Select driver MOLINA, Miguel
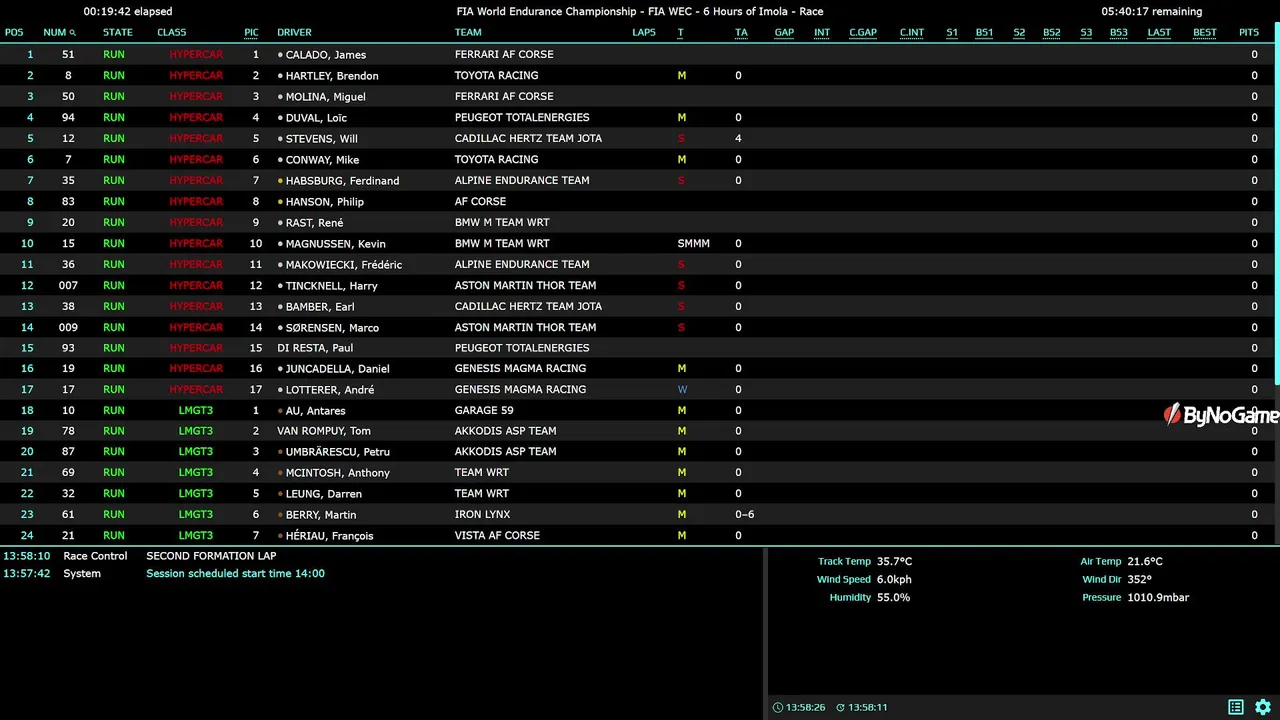 coord(325,97)
